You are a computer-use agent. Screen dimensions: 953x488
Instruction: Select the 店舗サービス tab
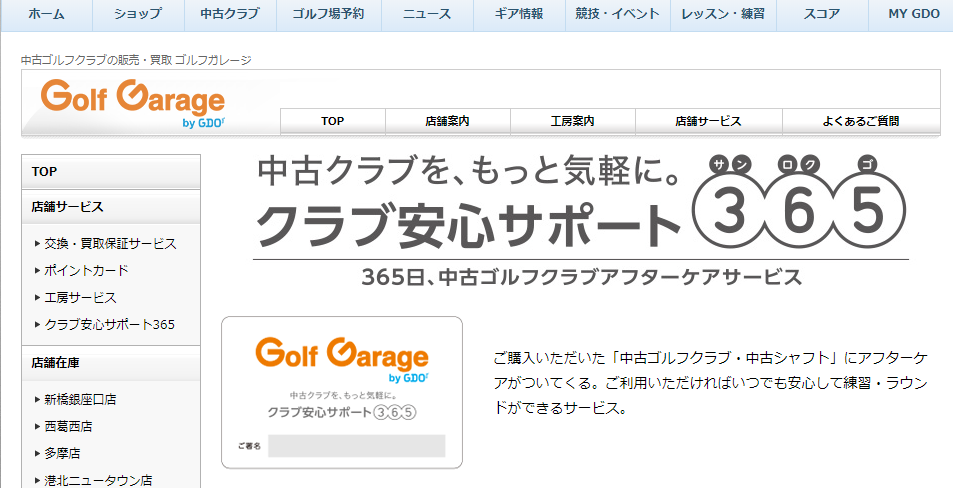708,121
